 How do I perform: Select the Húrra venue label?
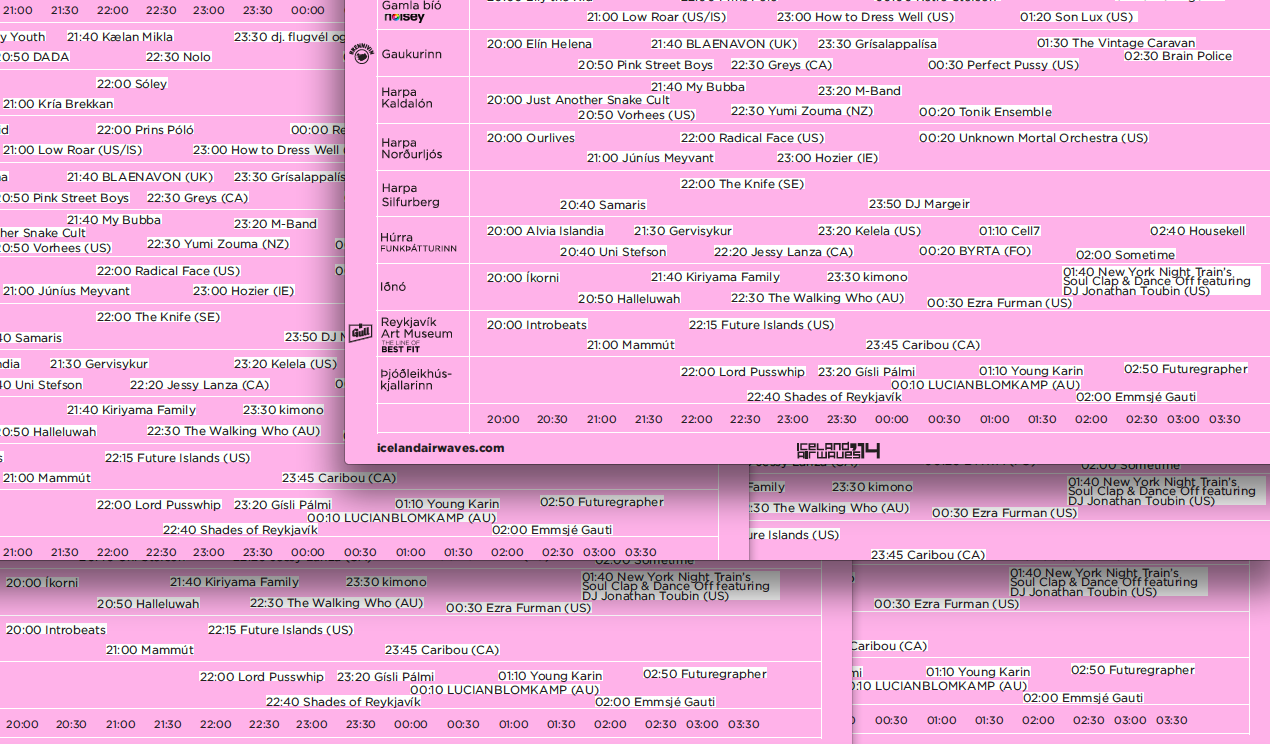(397, 238)
